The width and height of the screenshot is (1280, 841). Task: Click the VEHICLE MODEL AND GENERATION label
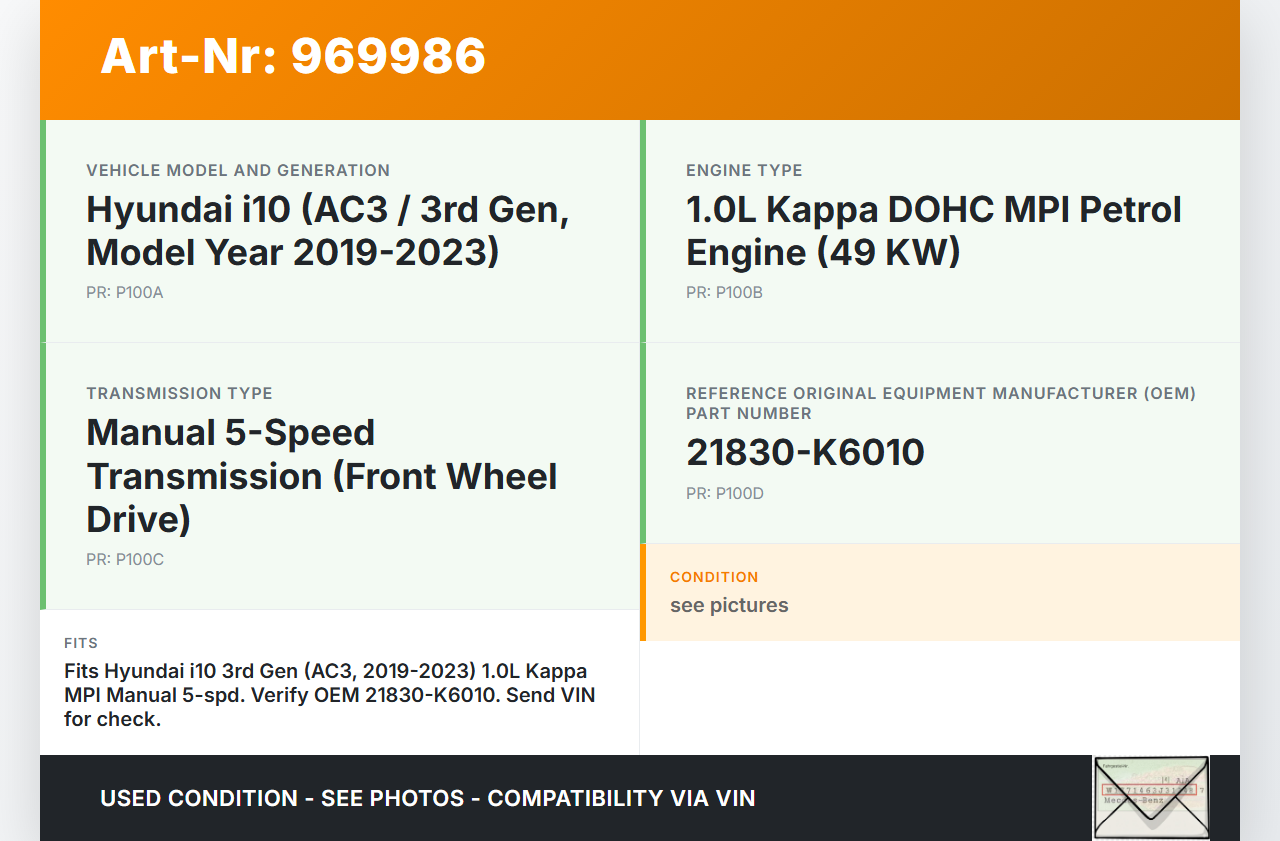pyautogui.click(x=238, y=171)
